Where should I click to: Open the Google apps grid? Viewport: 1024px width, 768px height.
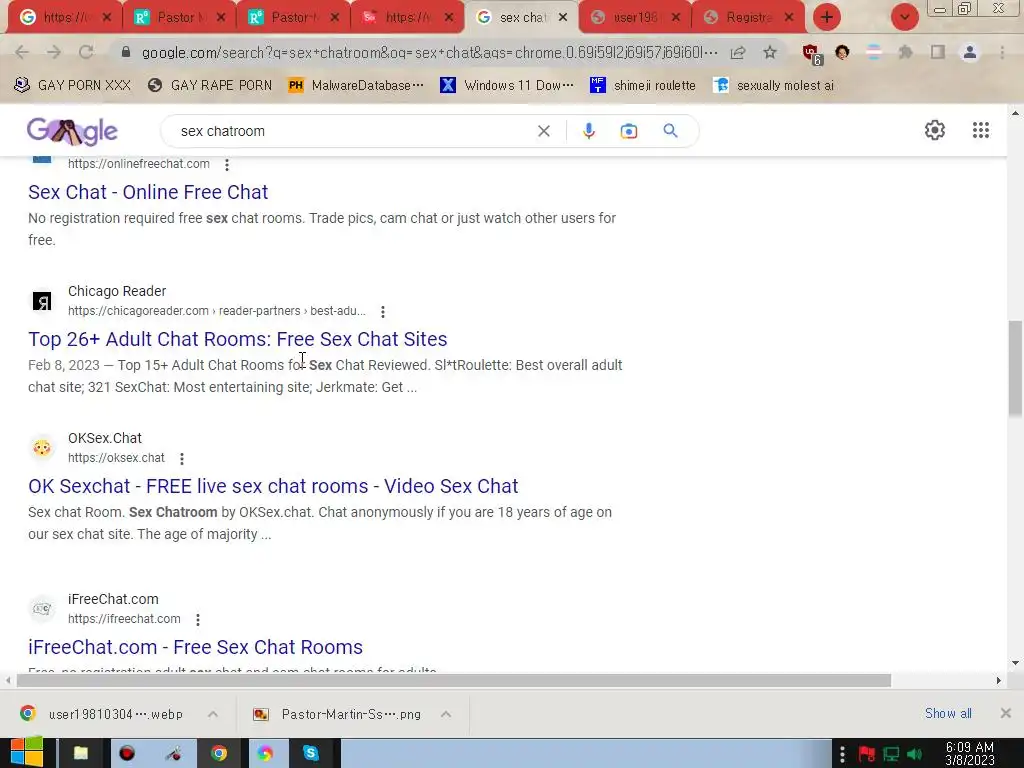tap(980, 130)
